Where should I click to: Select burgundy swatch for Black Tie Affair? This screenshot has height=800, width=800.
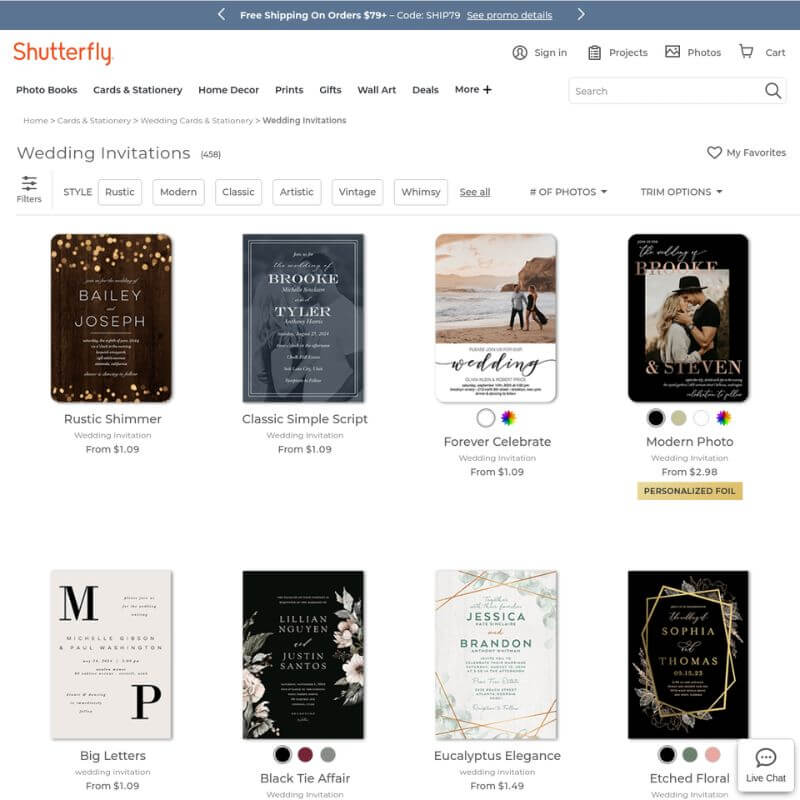pyautogui.click(x=305, y=754)
